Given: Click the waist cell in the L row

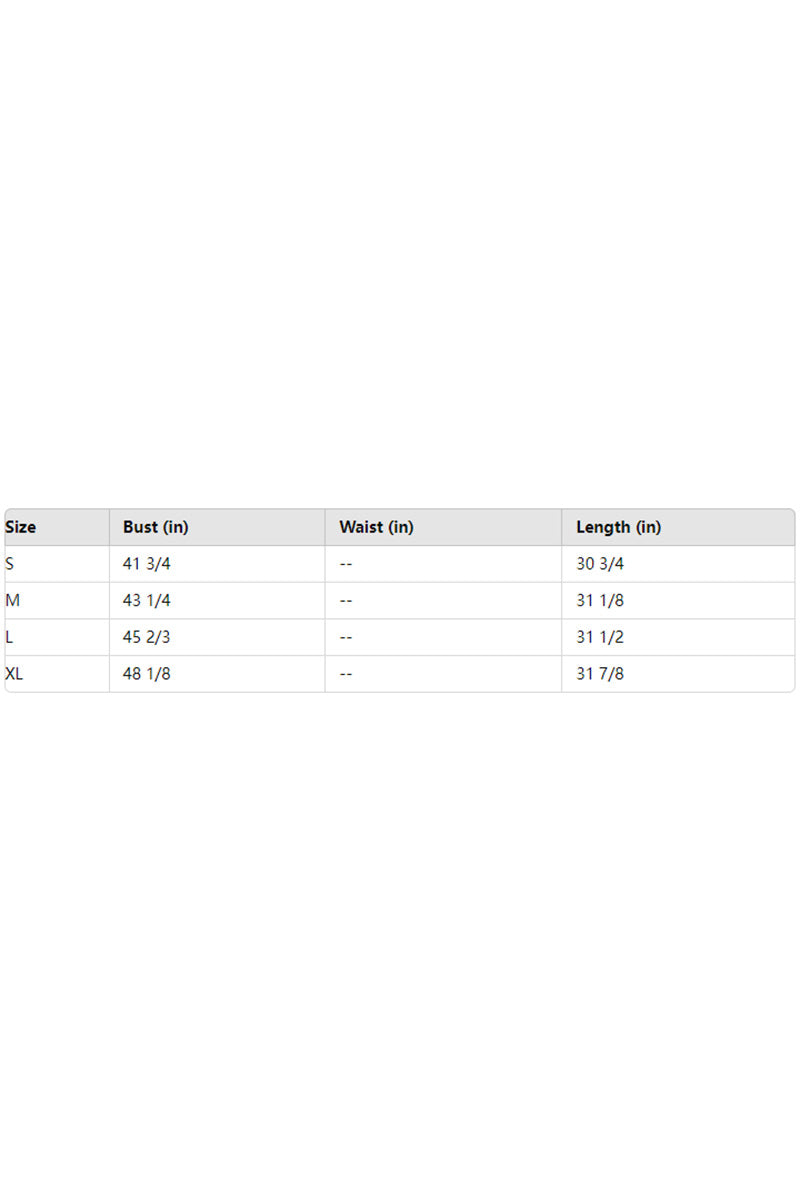Looking at the screenshot, I should pyautogui.click(x=346, y=637).
